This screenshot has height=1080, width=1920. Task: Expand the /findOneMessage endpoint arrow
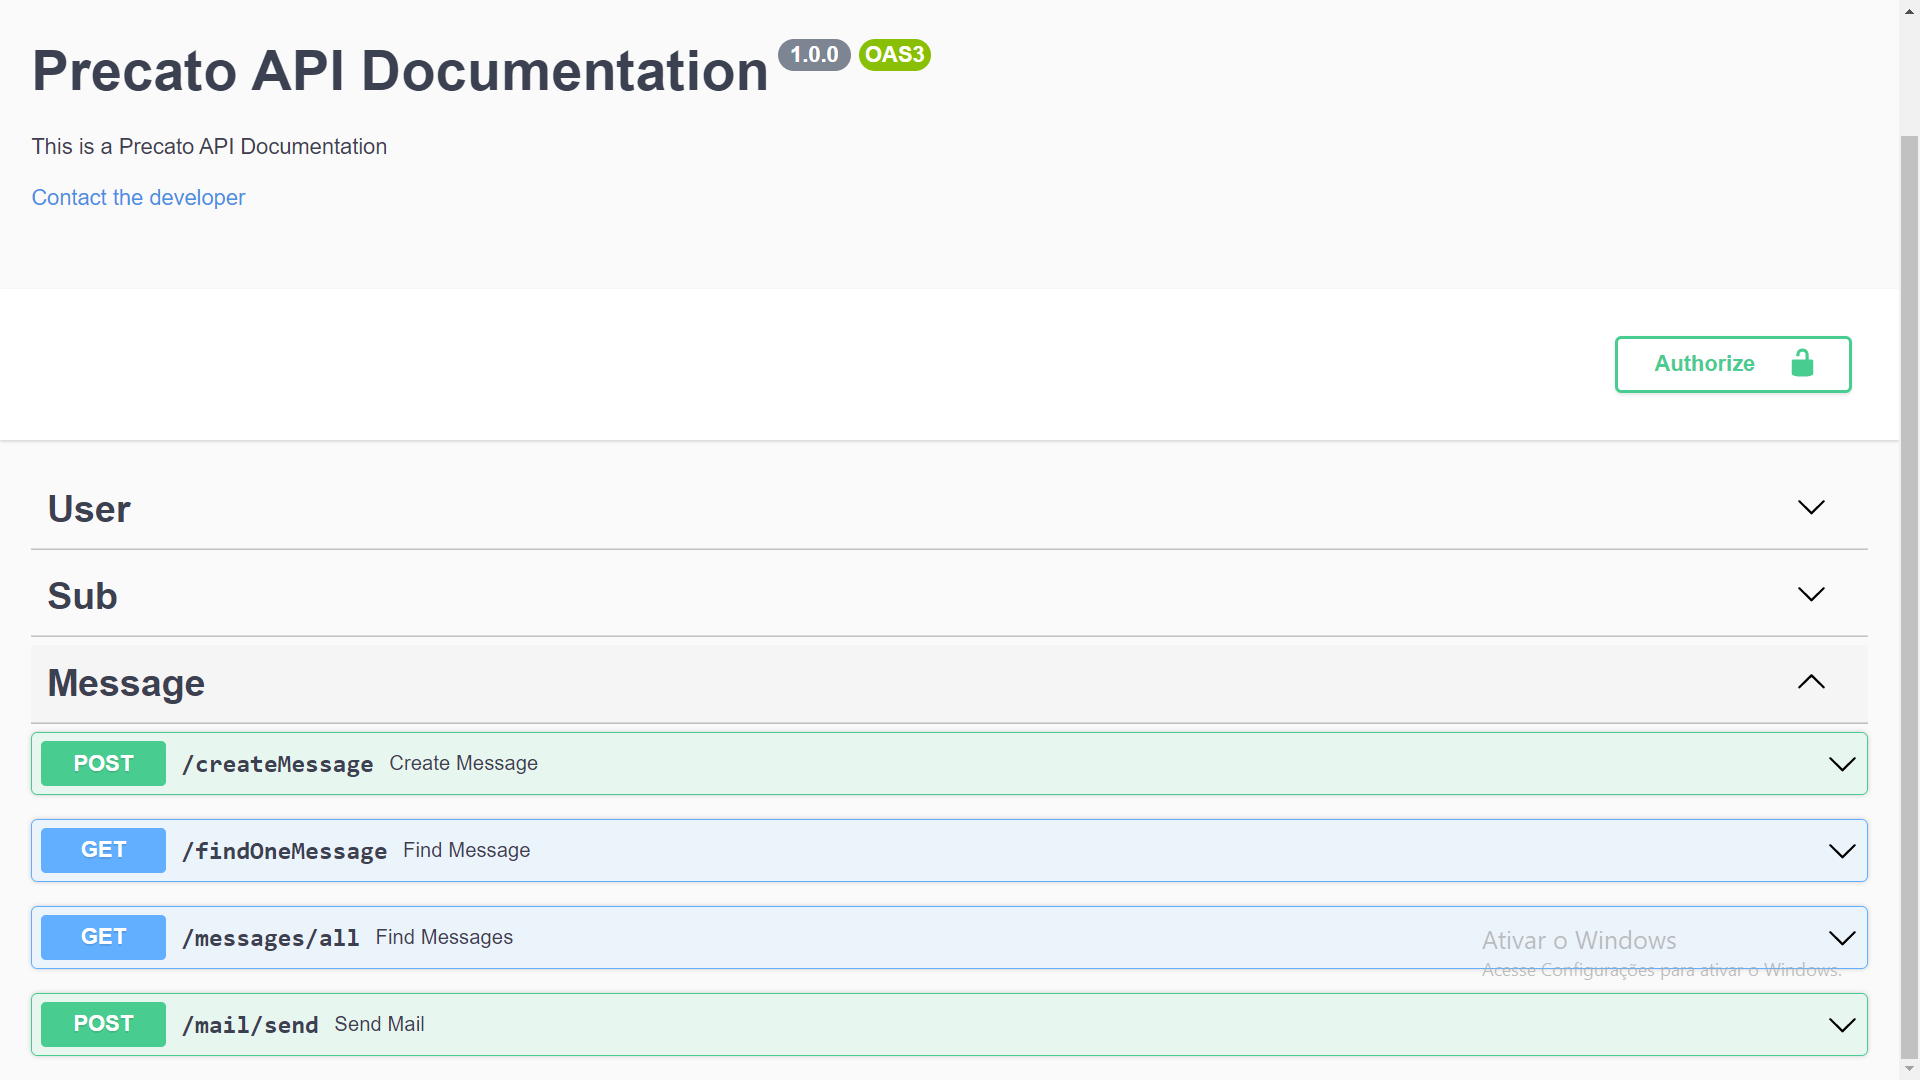click(x=1841, y=851)
